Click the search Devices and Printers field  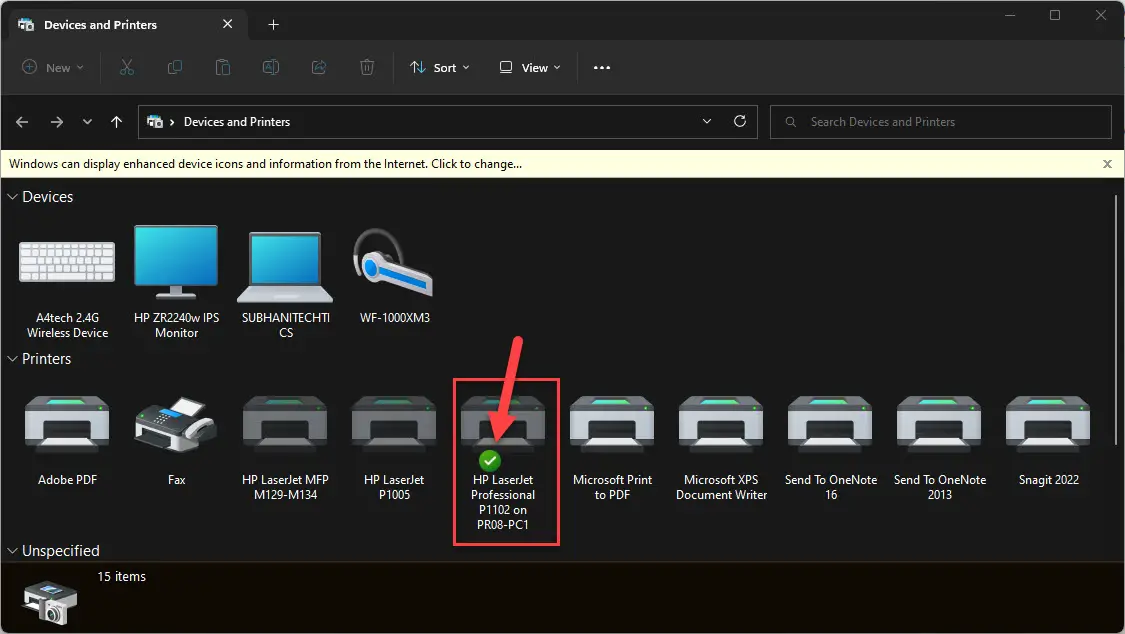click(940, 121)
